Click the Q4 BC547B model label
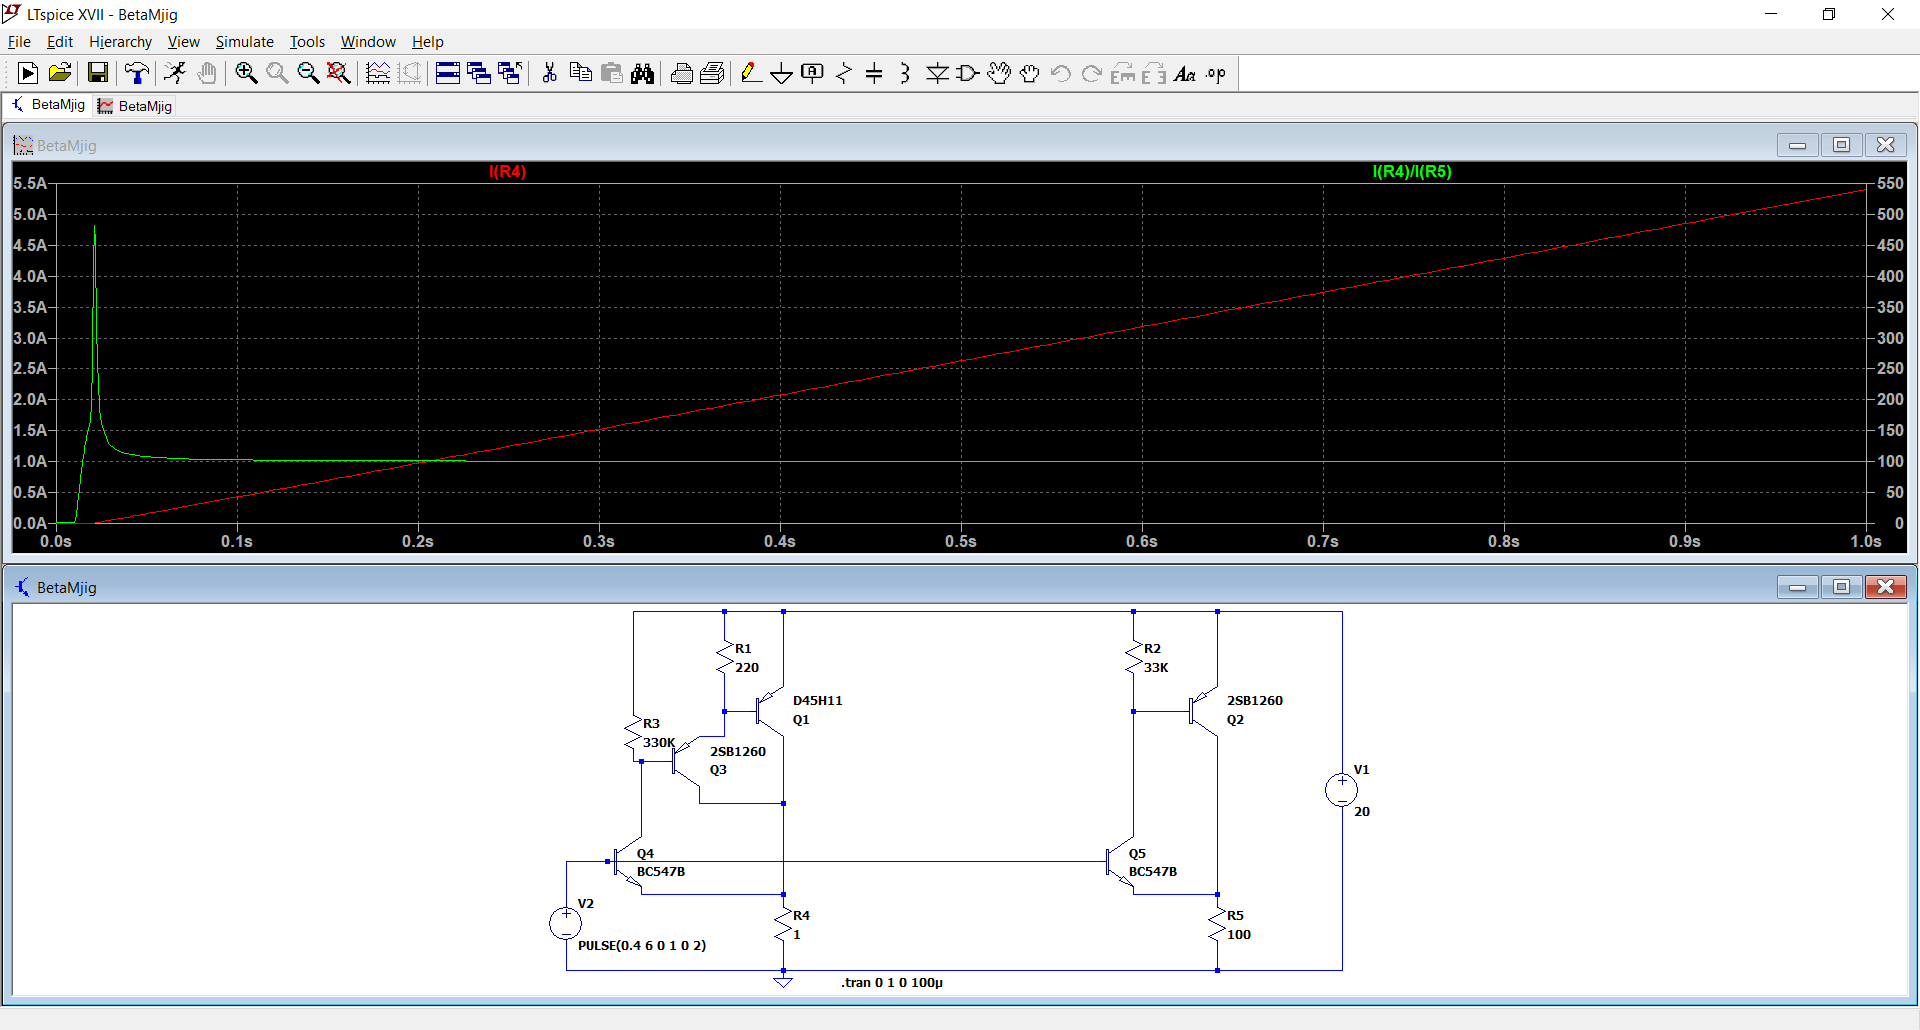Screen dimensions: 1920x1030 (661, 872)
